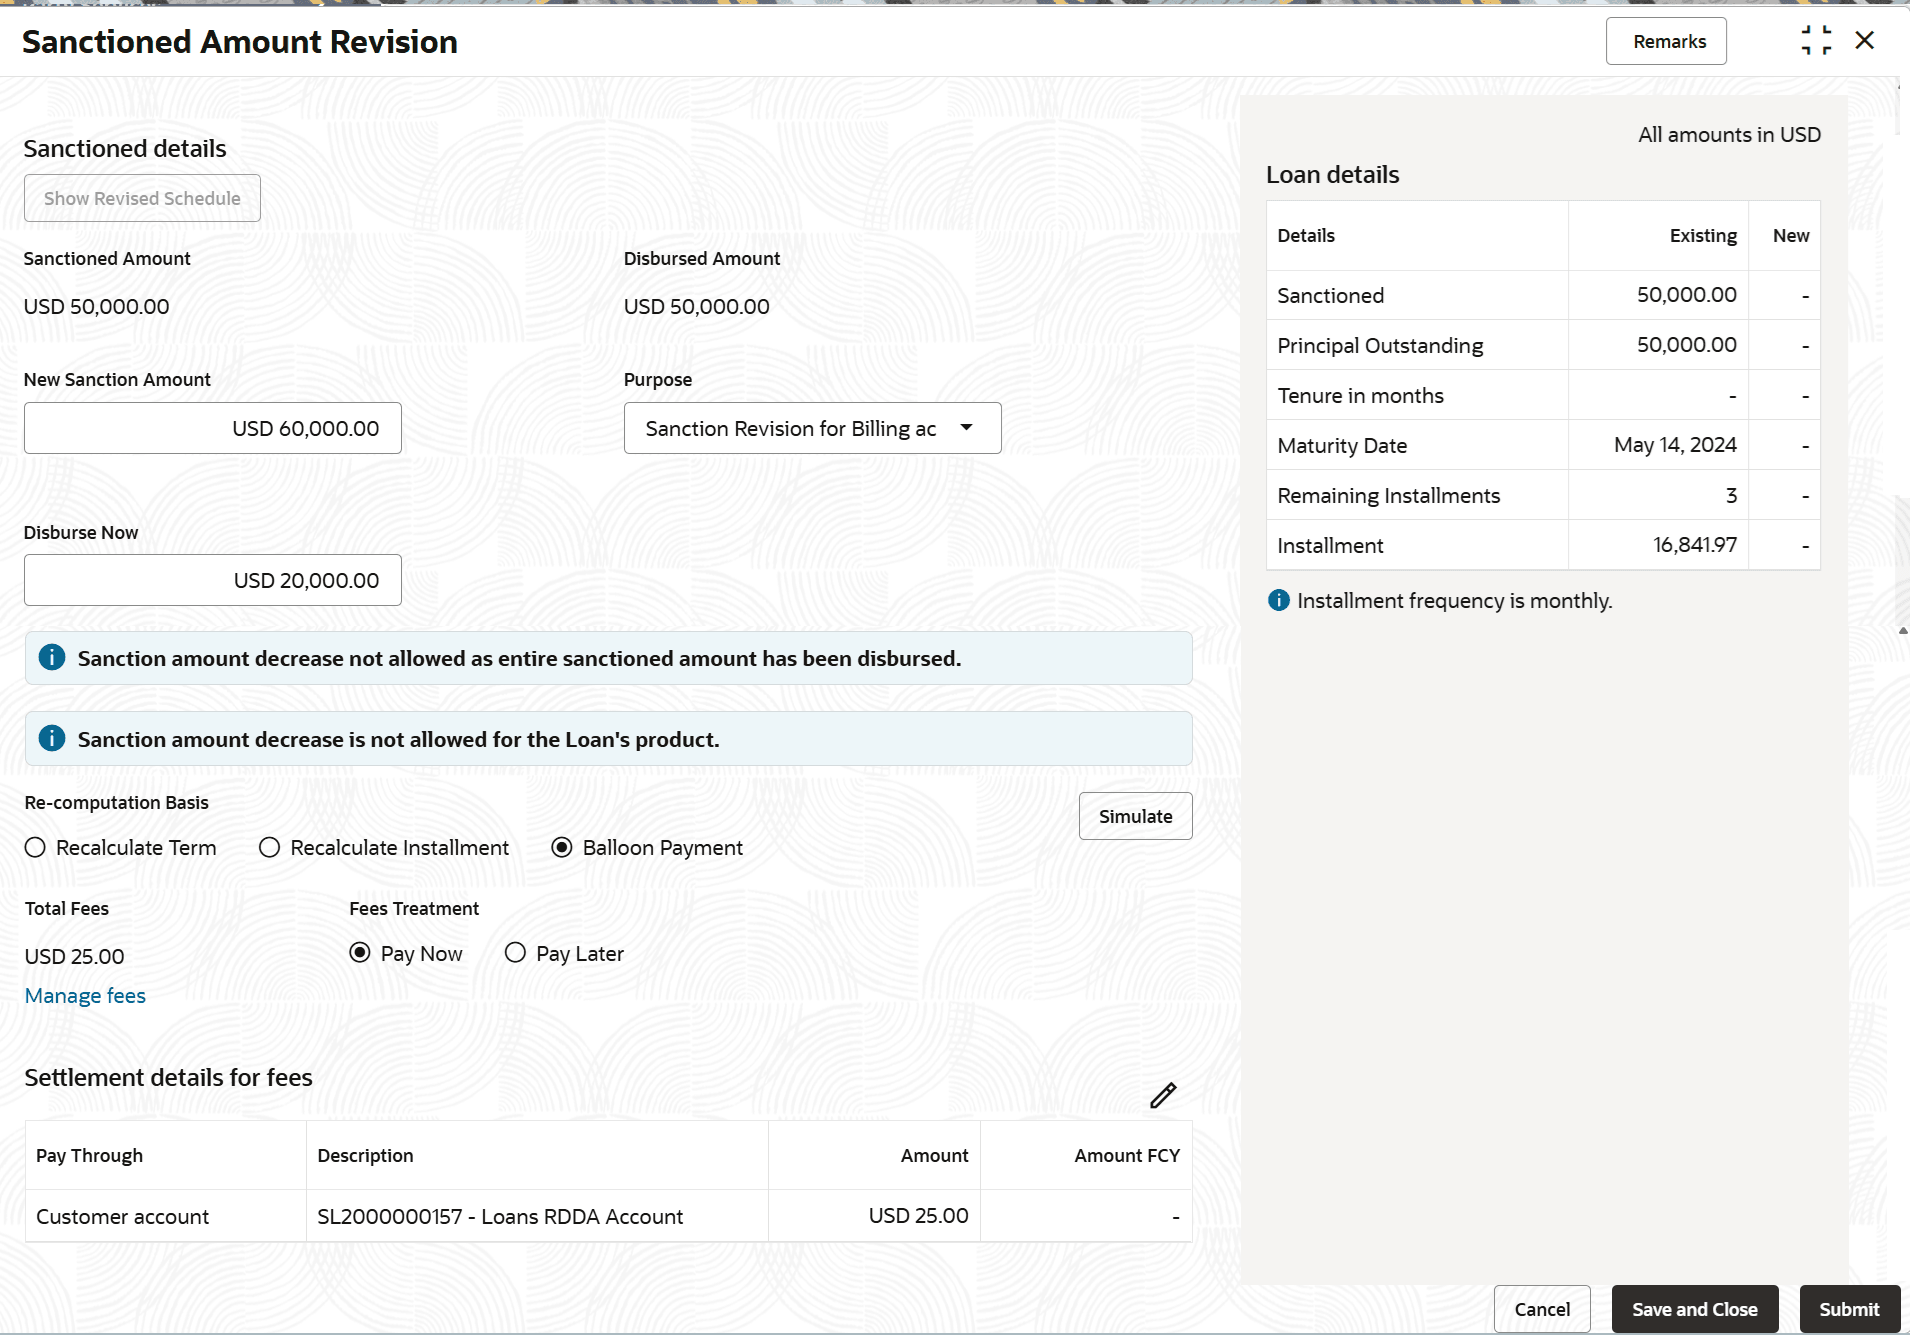Submit the sanction revision
The image size is (1911, 1335).
[1849, 1309]
